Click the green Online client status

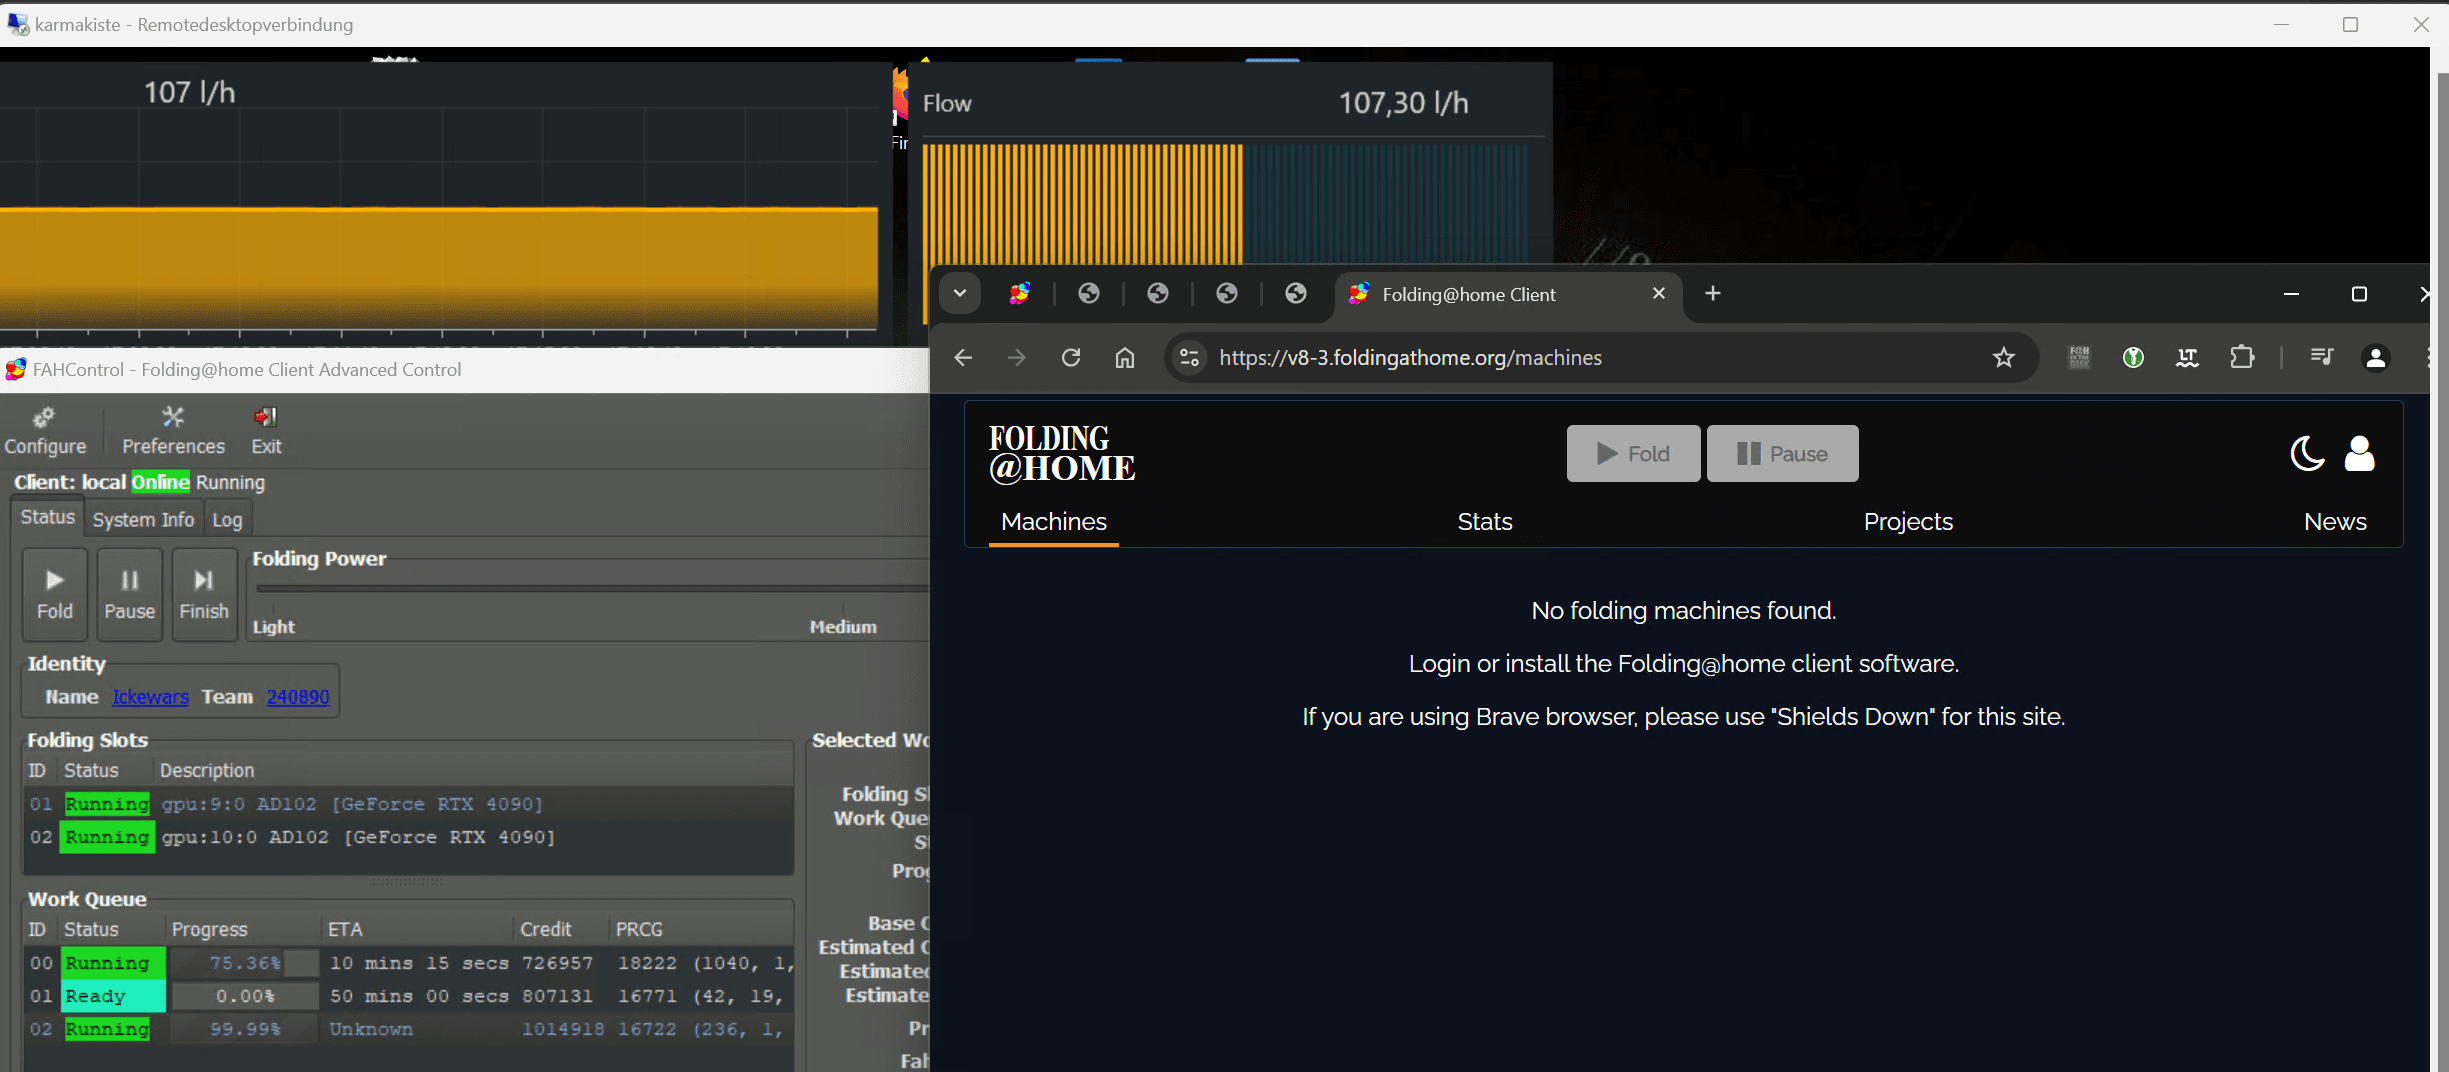click(x=160, y=482)
